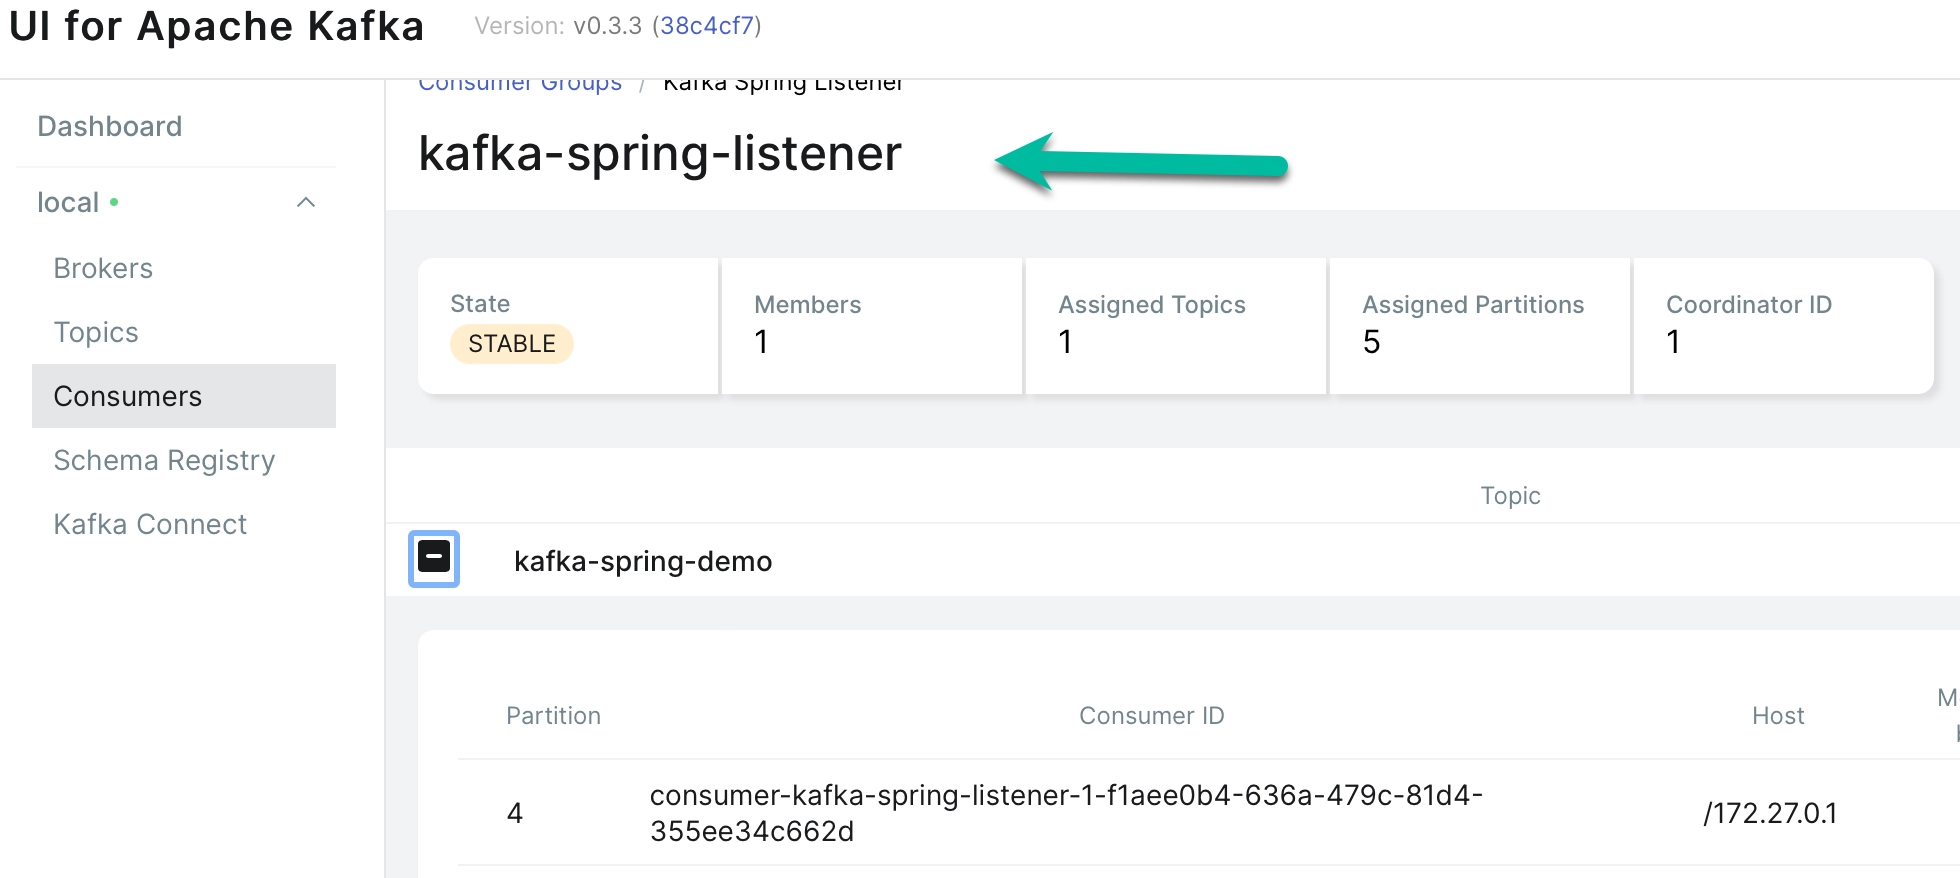Select the local cluster entry
1960x878 pixels.
pos(68,202)
